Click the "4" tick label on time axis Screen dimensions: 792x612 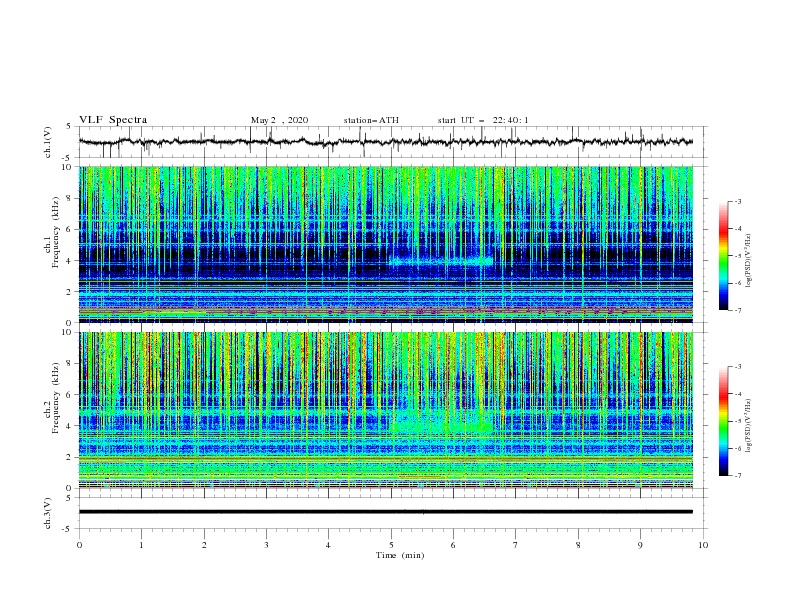click(328, 545)
